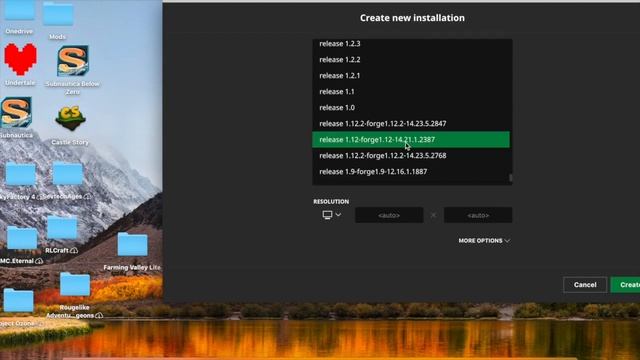This screenshot has width=640, height=360.
Task: Click the version list scrollbar thumb
Action: point(510,178)
